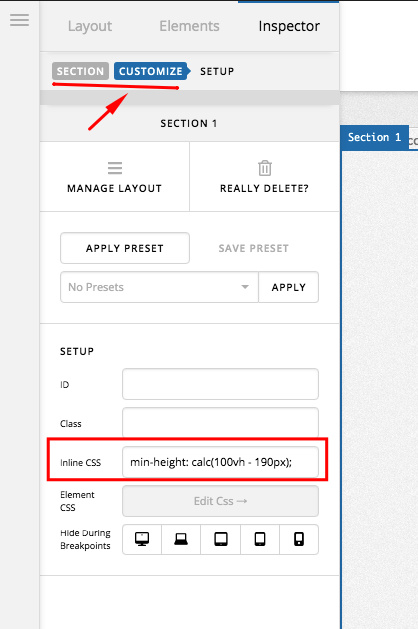The image size is (418, 629).
Task: Open the No Presets dropdown
Action: (x=159, y=287)
